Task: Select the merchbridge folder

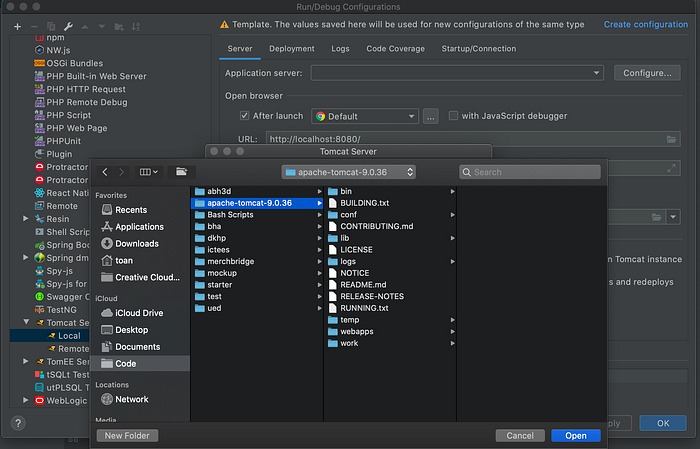Action: [x=257, y=262]
